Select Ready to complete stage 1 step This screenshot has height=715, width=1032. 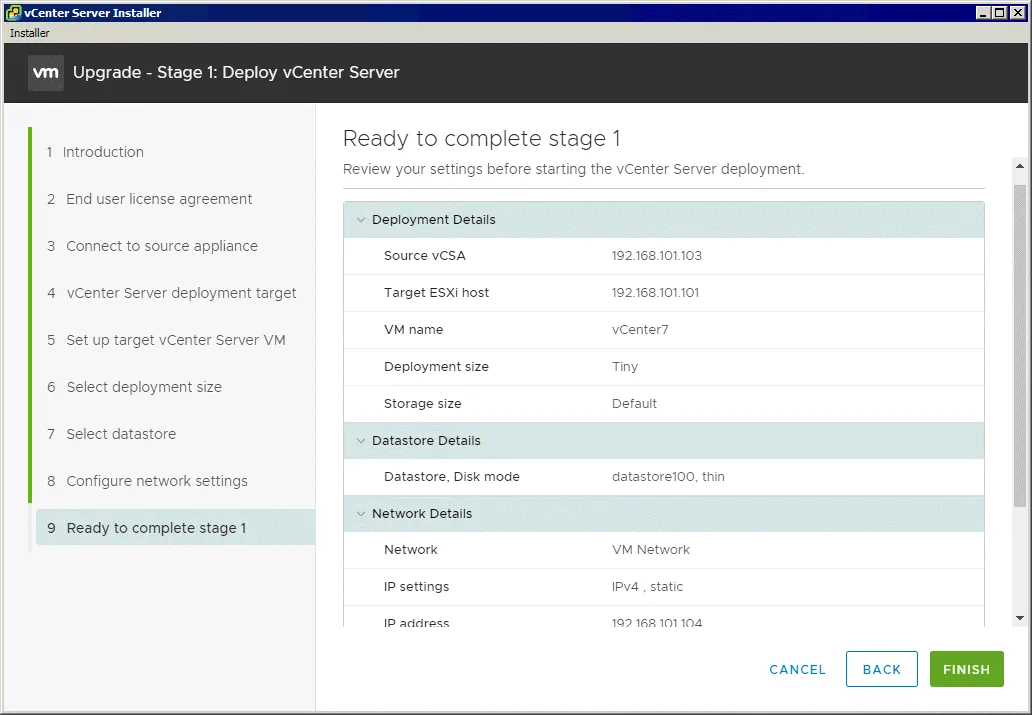point(156,528)
